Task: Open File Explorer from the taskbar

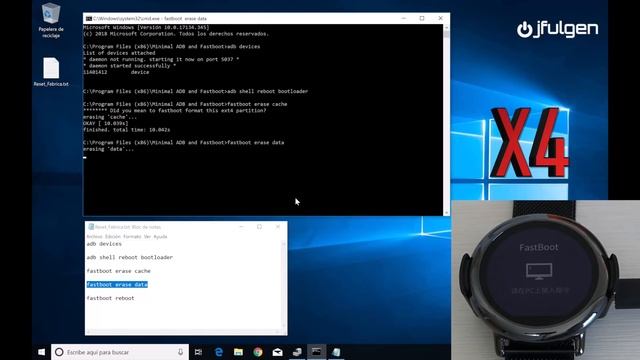Action: point(238,352)
